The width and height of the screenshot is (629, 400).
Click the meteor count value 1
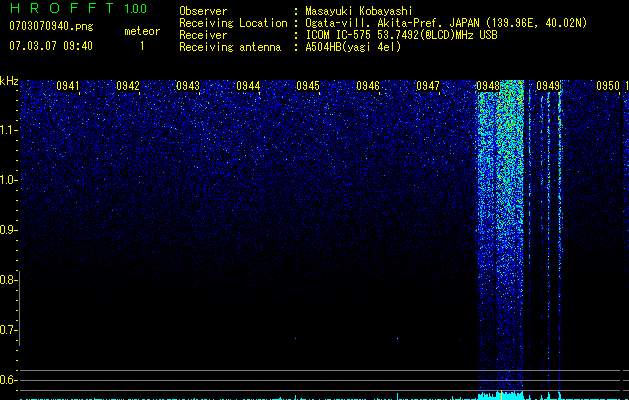142,46
